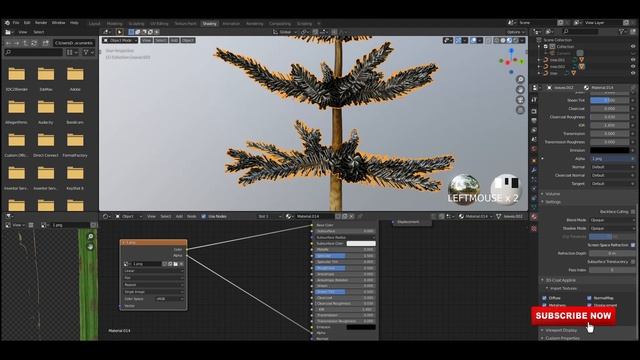Click node editor zoom icon in image editor
The image size is (640, 360).
click(x=91, y=236)
